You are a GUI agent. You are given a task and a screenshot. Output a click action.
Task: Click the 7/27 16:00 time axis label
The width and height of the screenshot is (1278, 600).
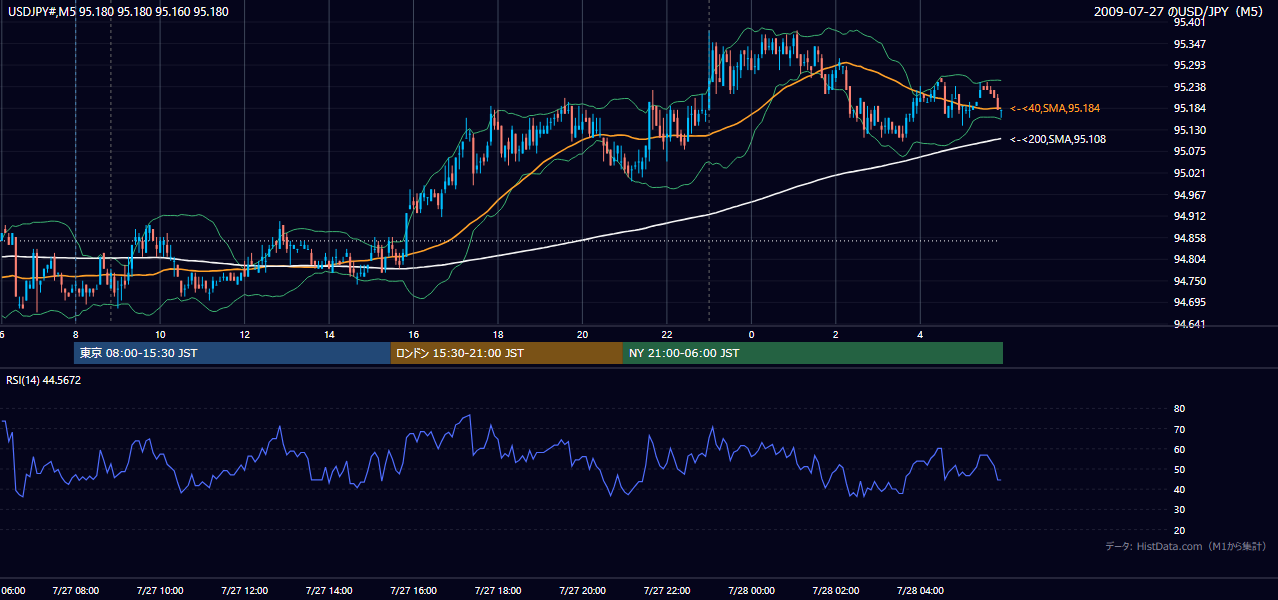point(413,591)
